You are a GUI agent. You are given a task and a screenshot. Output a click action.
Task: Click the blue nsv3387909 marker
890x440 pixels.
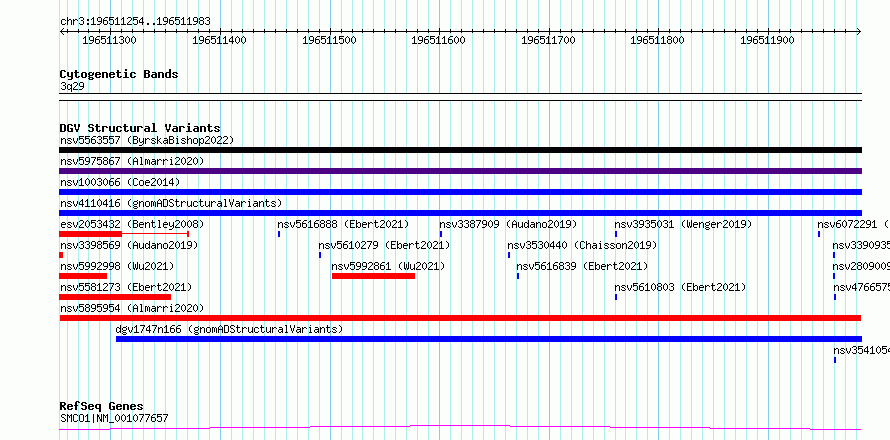(440, 234)
